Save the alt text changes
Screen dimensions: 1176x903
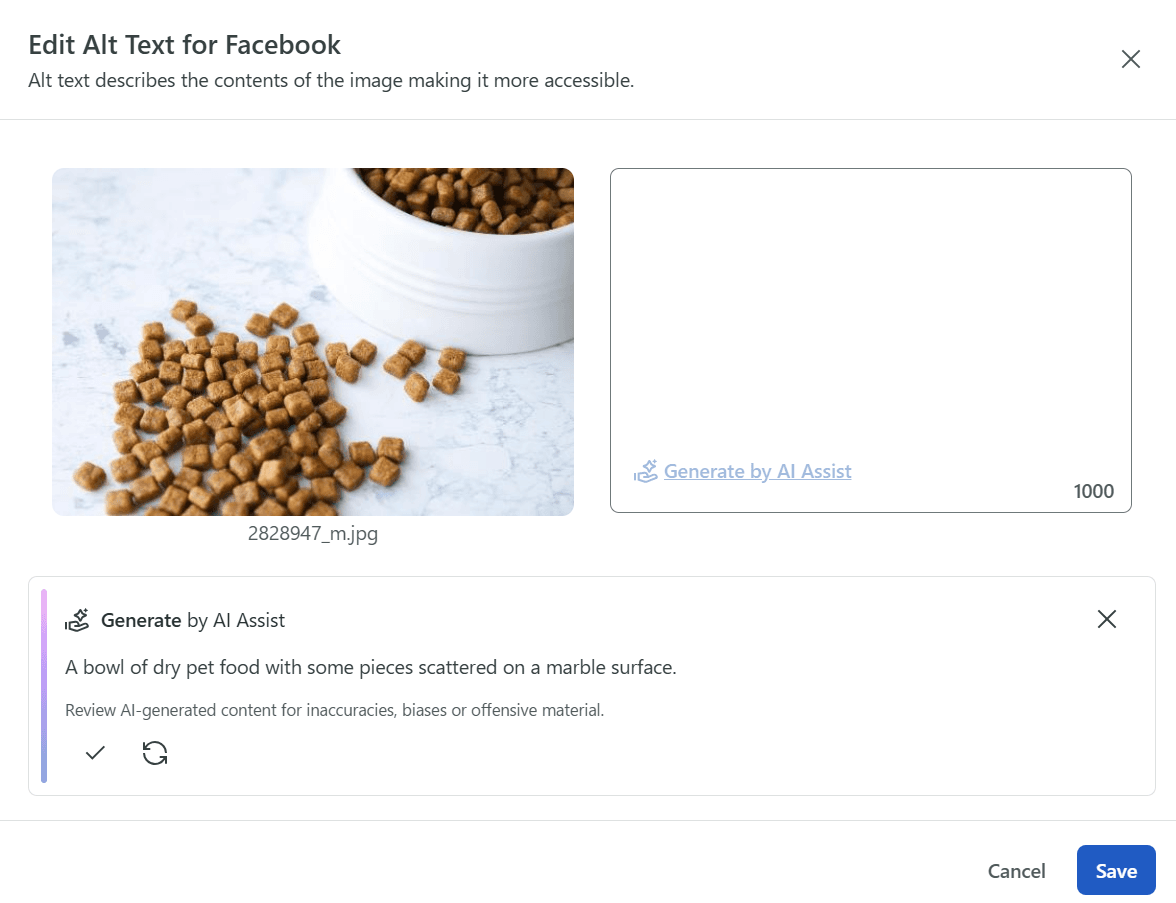(x=1115, y=870)
